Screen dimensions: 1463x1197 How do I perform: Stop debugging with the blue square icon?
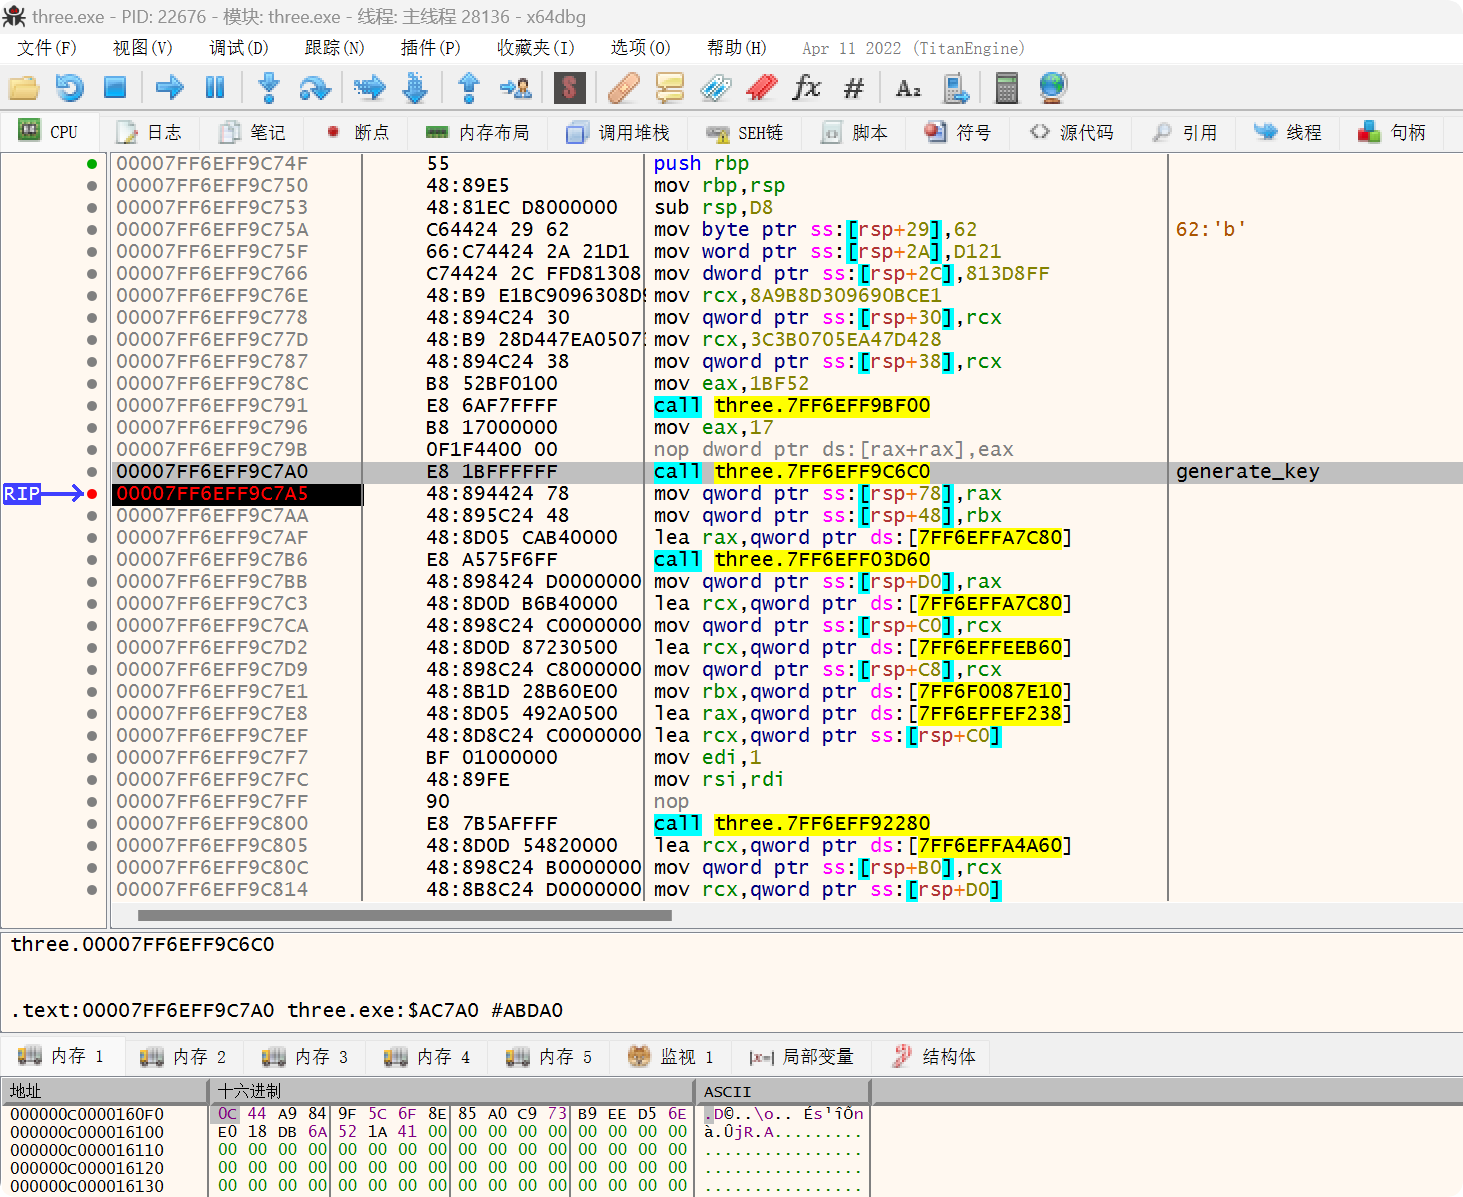[x=115, y=88]
